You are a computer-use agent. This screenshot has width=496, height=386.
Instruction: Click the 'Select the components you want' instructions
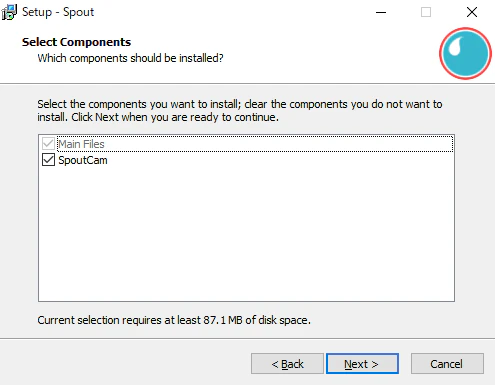click(240, 111)
